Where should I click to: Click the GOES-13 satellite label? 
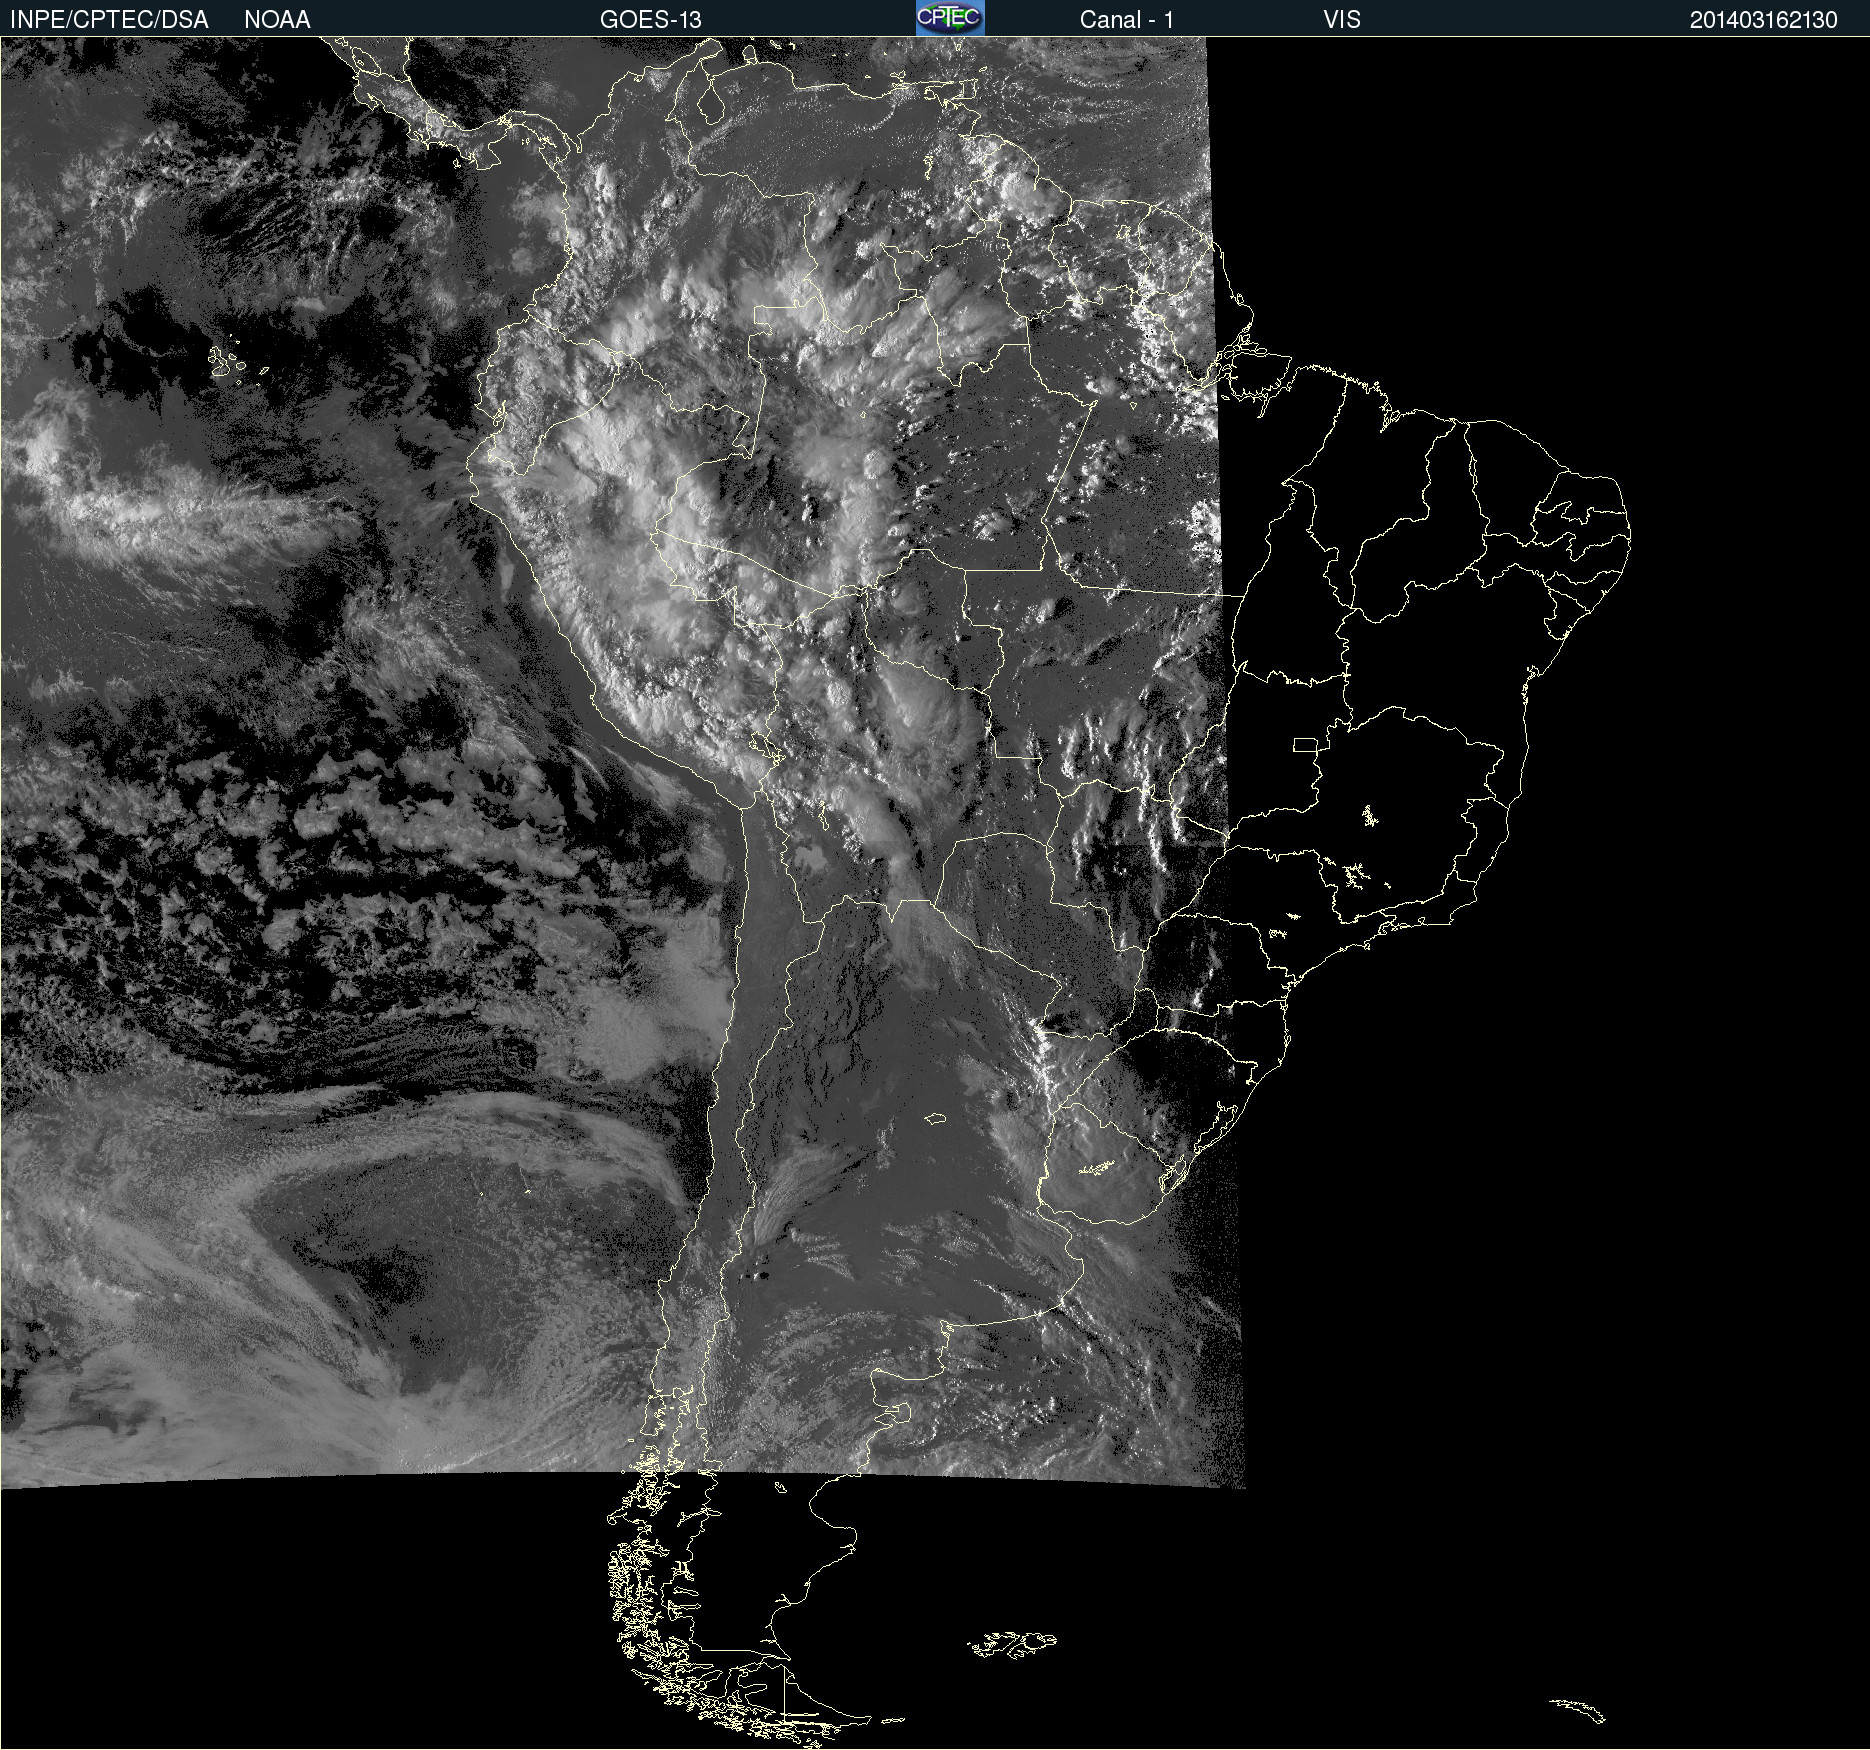651,20
